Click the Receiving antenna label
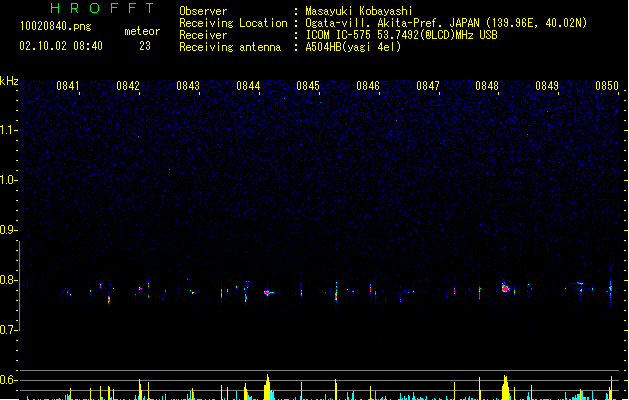629x400 pixels. pos(230,47)
